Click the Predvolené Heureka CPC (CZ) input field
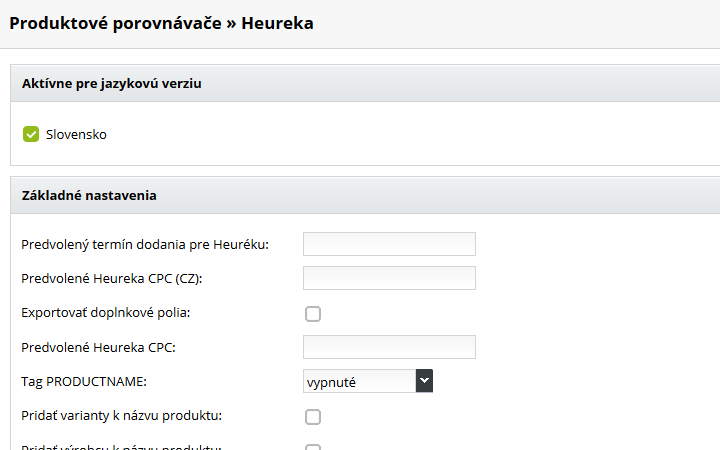This screenshot has height=450, width=720. pos(389,278)
